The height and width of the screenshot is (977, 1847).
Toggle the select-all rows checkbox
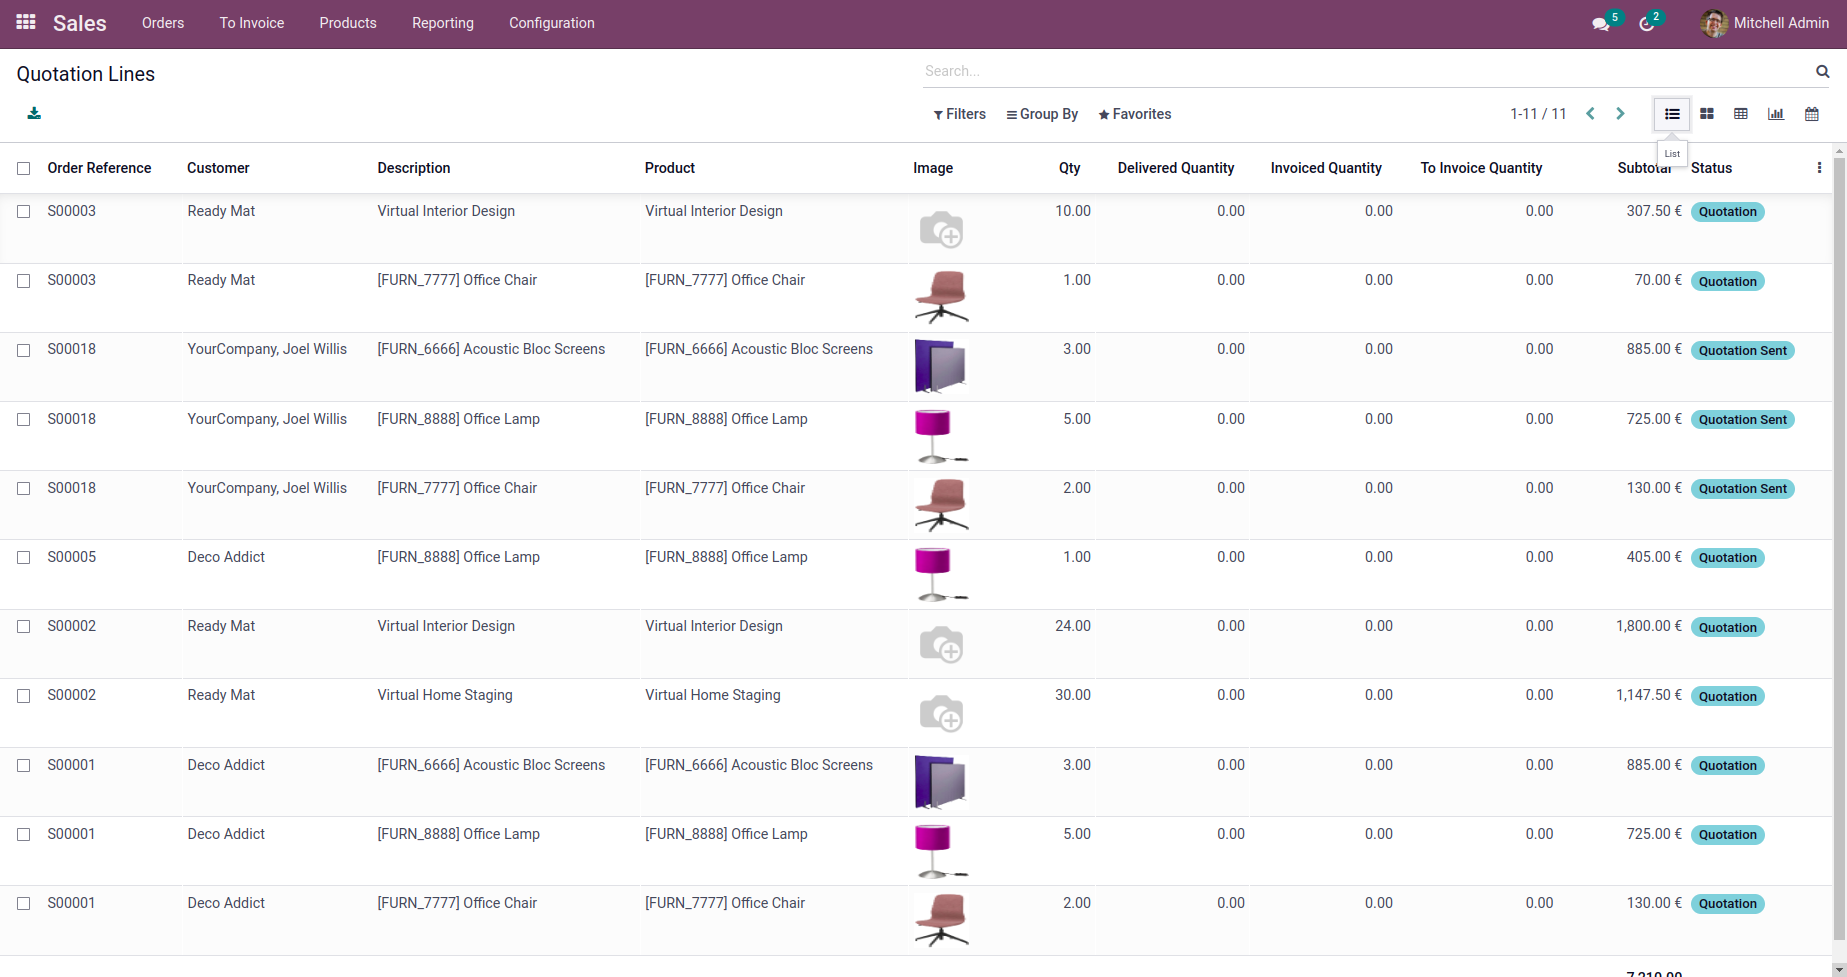click(x=24, y=168)
